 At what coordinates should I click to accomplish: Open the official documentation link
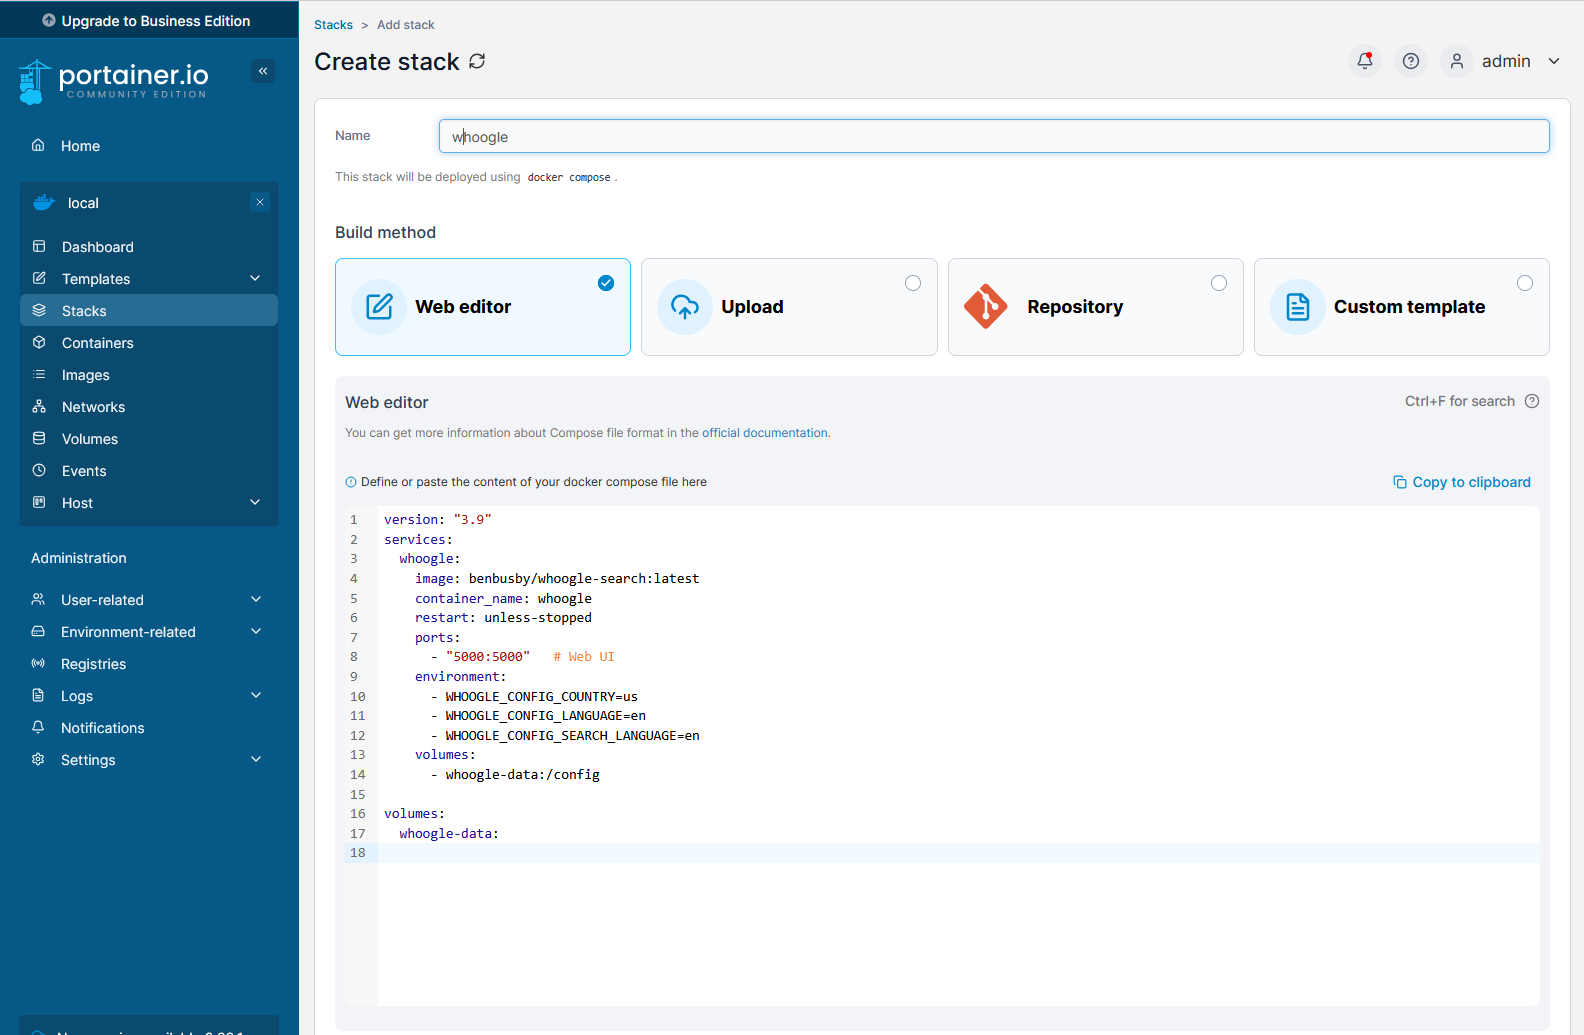765,433
